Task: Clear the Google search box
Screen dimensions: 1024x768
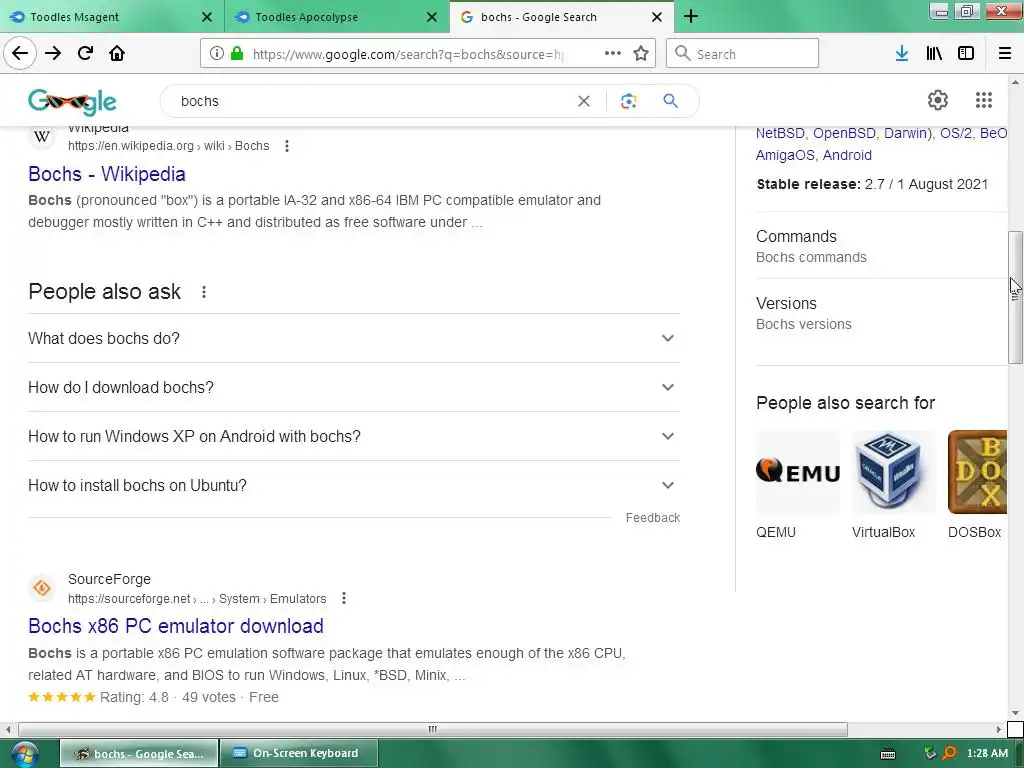Action: tap(584, 101)
